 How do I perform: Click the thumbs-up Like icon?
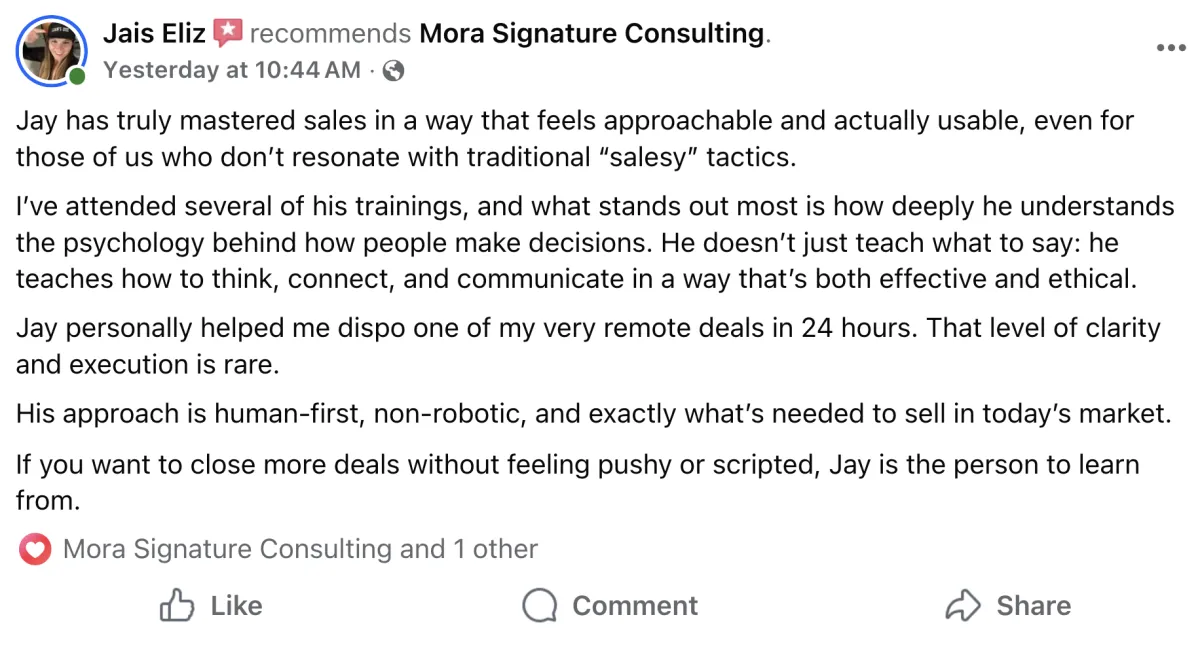[177, 605]
